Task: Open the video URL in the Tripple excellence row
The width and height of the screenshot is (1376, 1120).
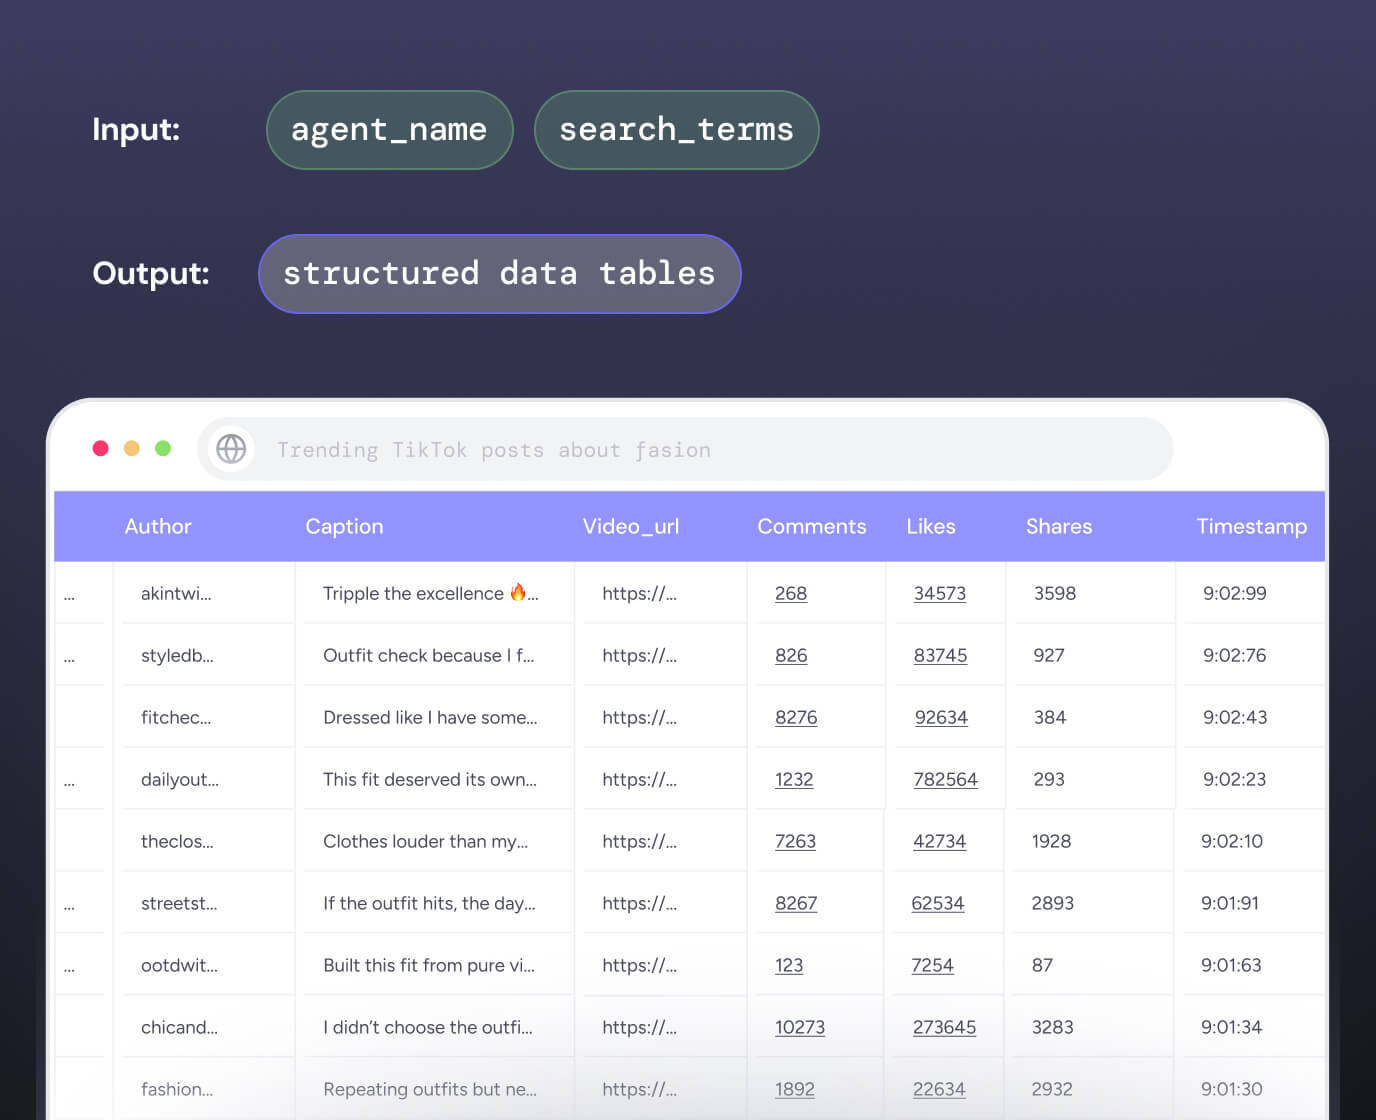Action: tap(639, 593)
